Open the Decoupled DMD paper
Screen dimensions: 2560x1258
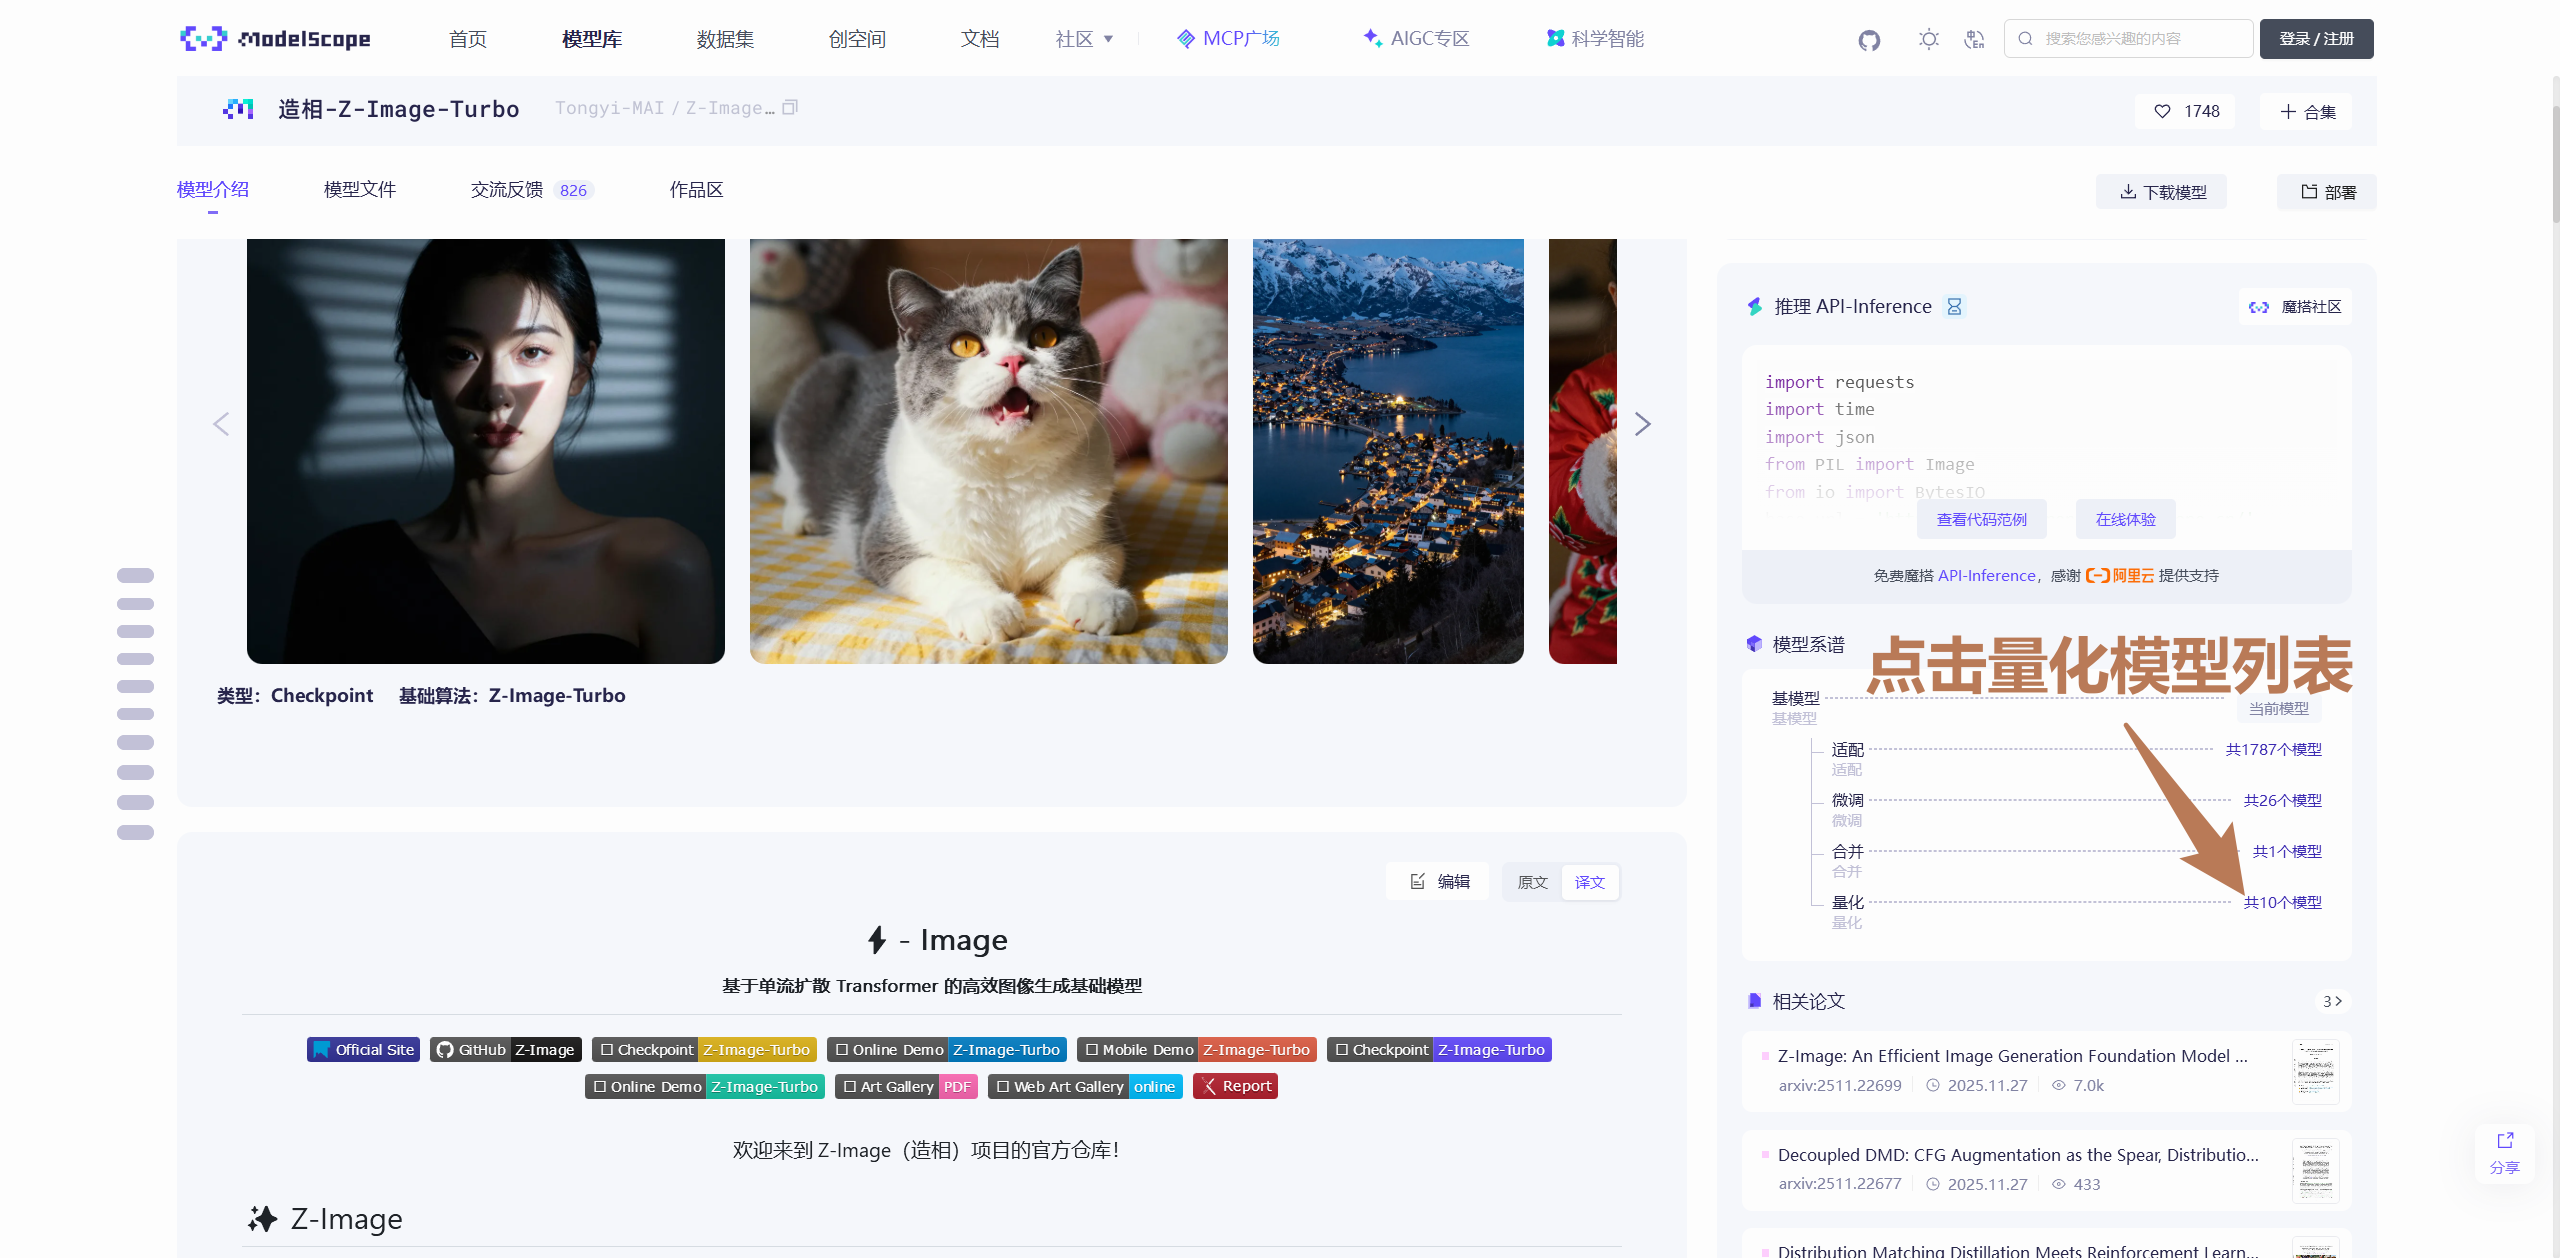coord(2046,1170)
